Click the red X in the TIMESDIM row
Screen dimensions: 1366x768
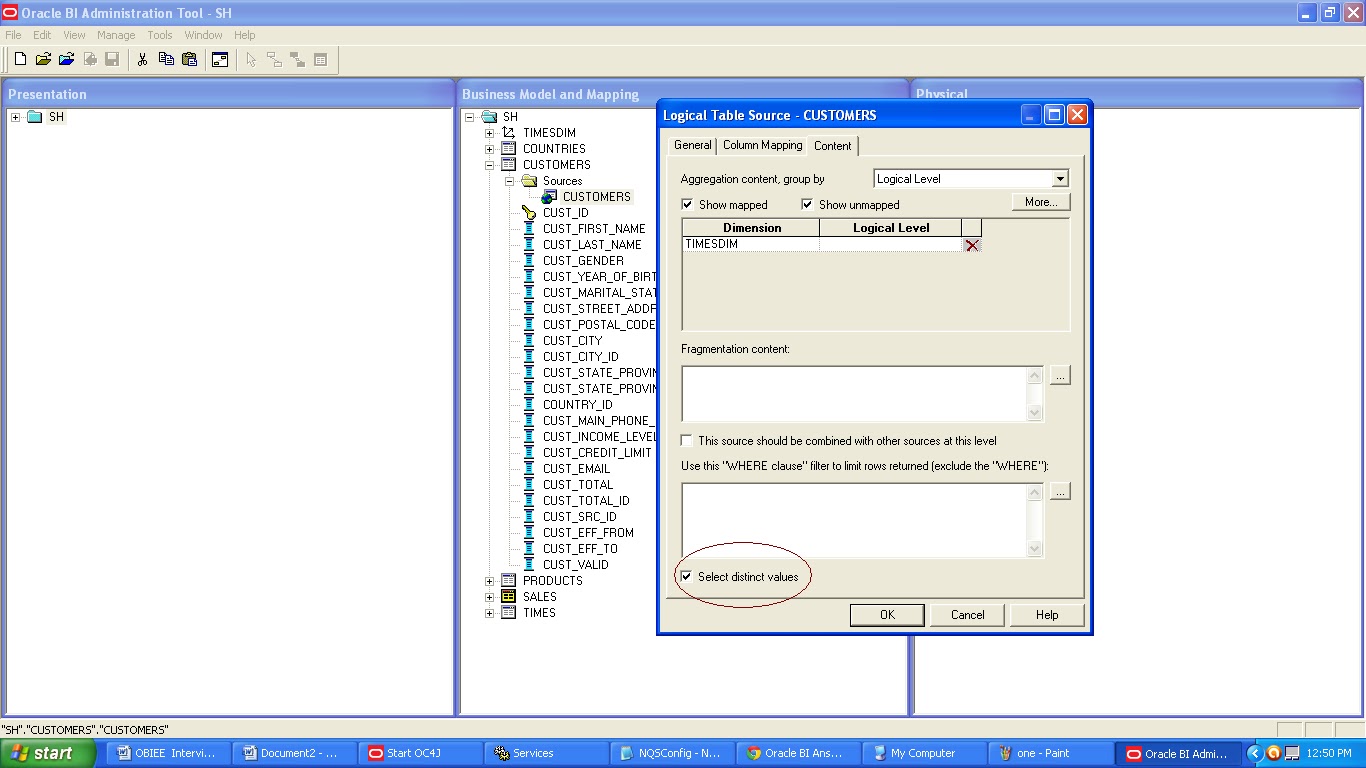(972, 245)
